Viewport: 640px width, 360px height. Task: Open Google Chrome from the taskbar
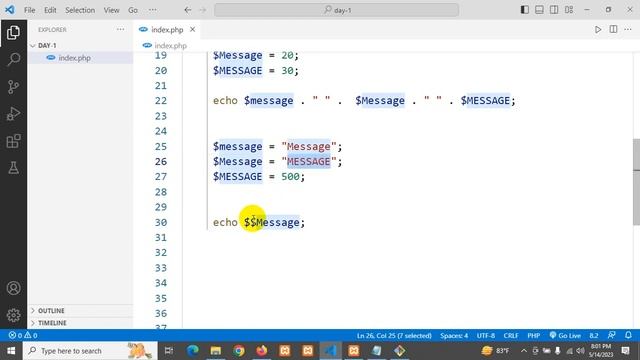(239, 351)
